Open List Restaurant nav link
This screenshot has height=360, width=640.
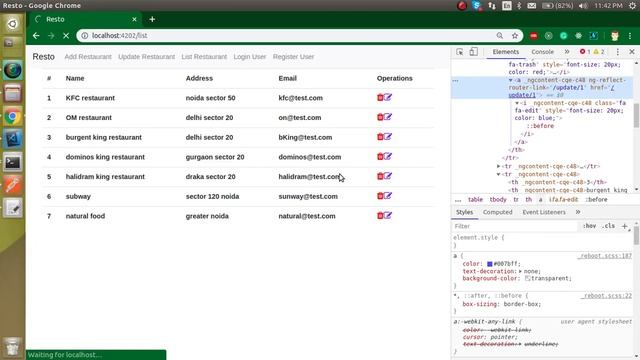tap(204, 57)
